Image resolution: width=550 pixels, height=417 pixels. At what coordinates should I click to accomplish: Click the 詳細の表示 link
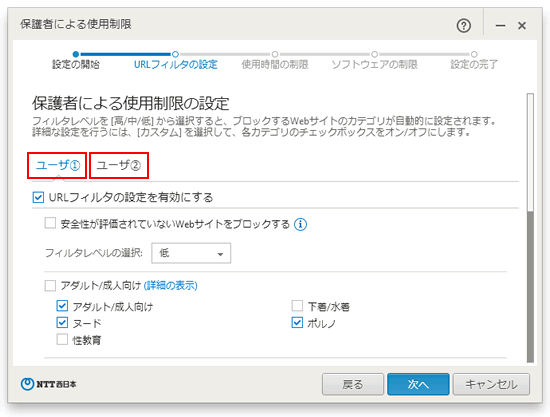point(171,285)
